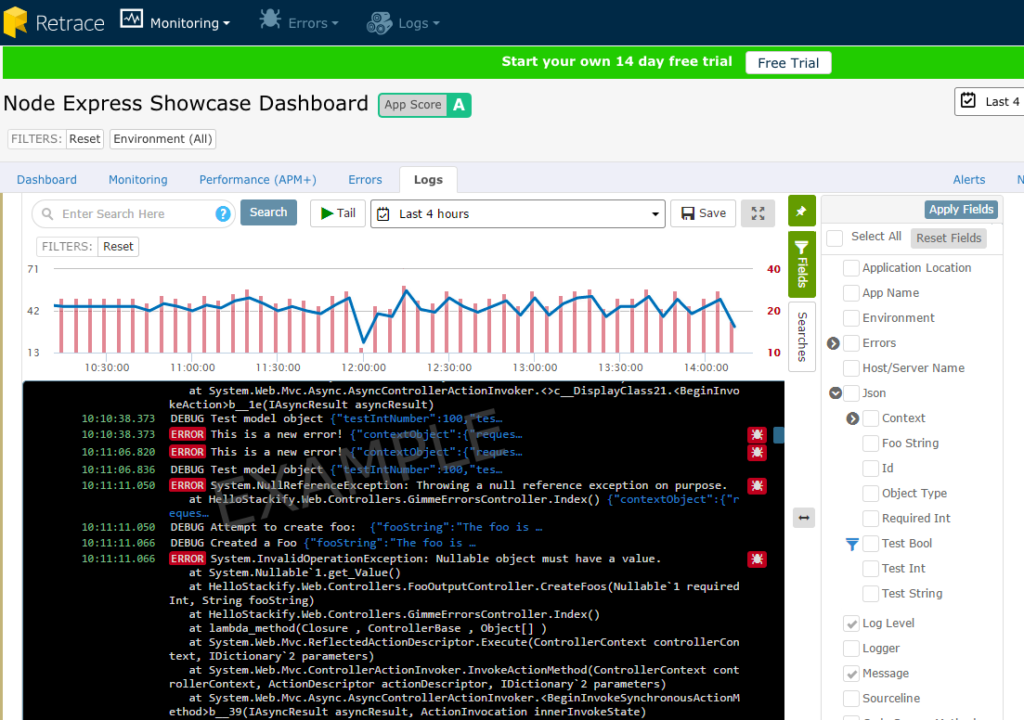Uncheck the Message field checkbox

(851, 674)
